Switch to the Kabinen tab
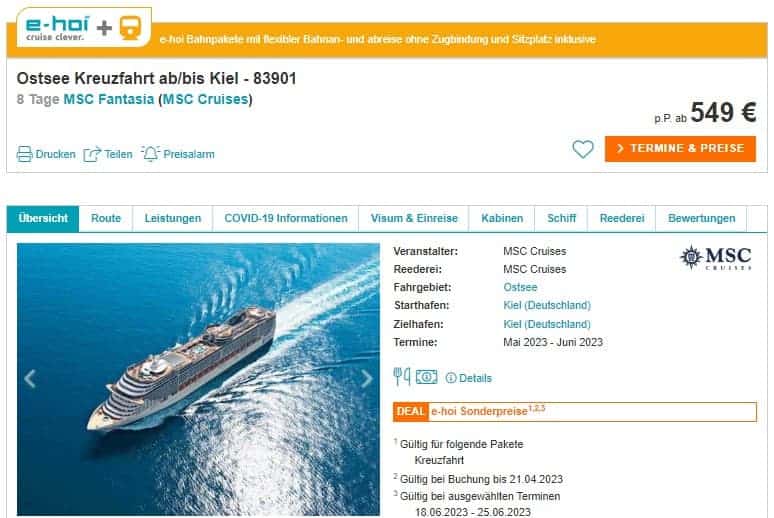Viewport: 774px width, 518px height. coord(502,219)
